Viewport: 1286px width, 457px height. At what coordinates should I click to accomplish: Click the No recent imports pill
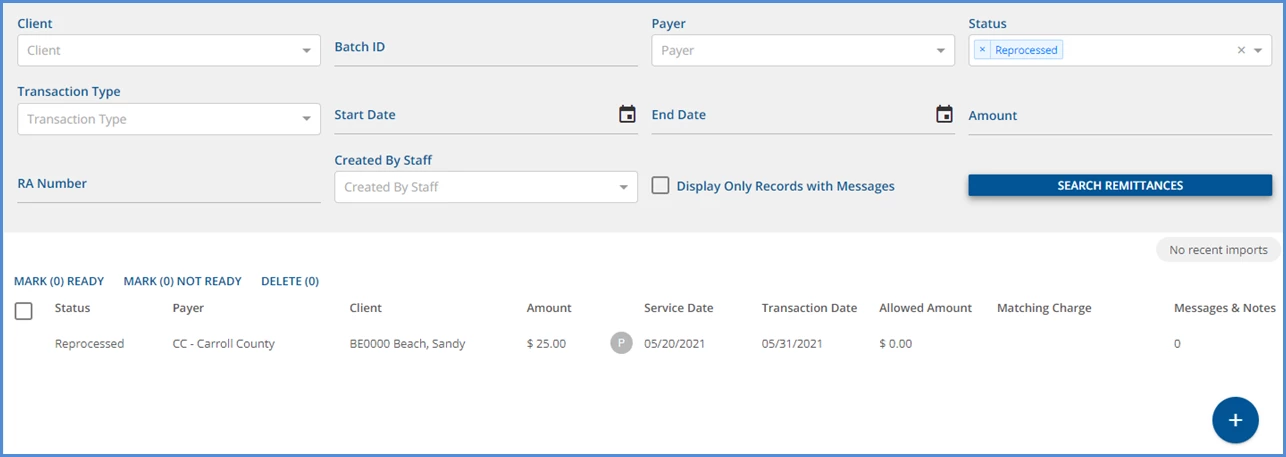(x=1218, y=250)
